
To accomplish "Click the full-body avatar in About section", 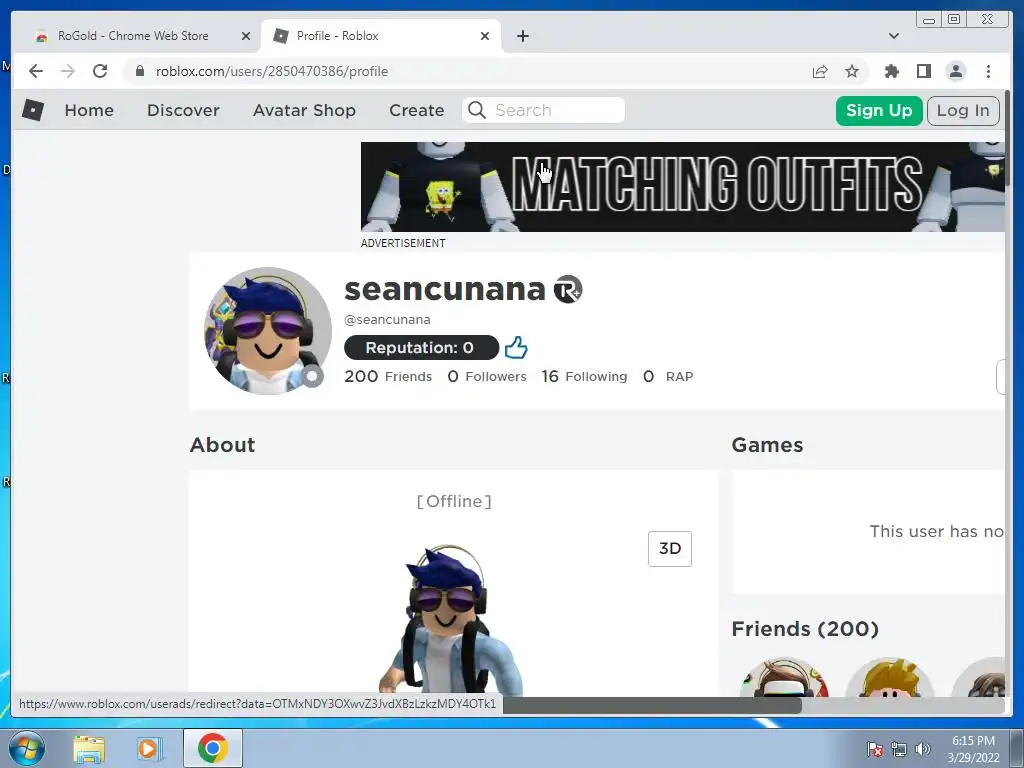I will point(451,617).
